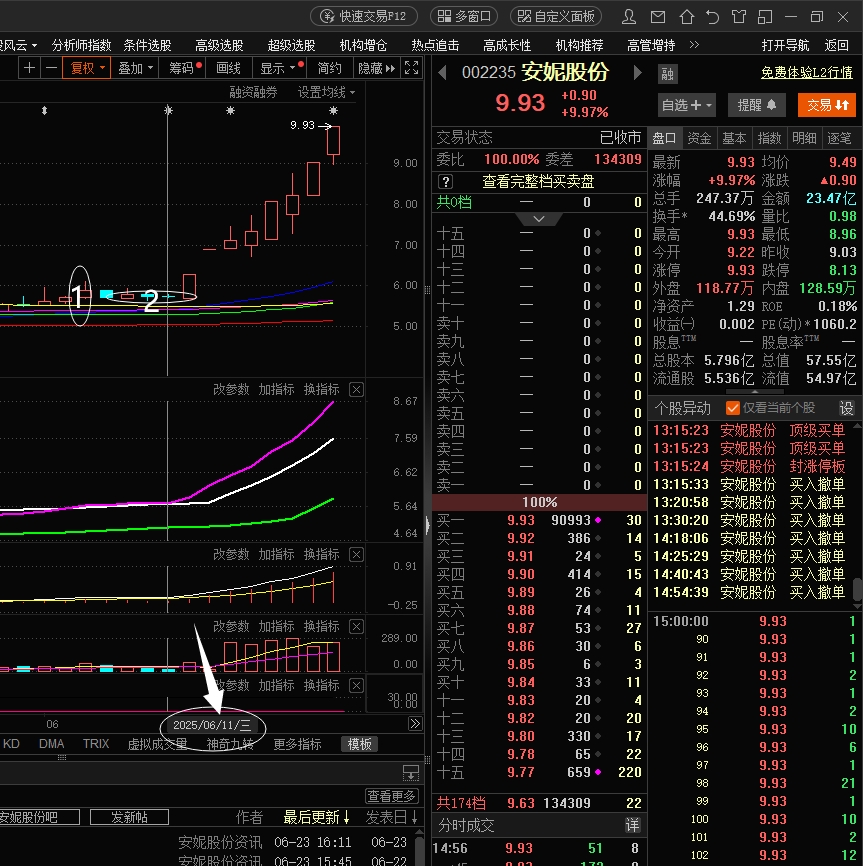The height and width of the screenshot is (866, 863).
Task: Click the 融 margin trading badge
Action: point(667,74)
